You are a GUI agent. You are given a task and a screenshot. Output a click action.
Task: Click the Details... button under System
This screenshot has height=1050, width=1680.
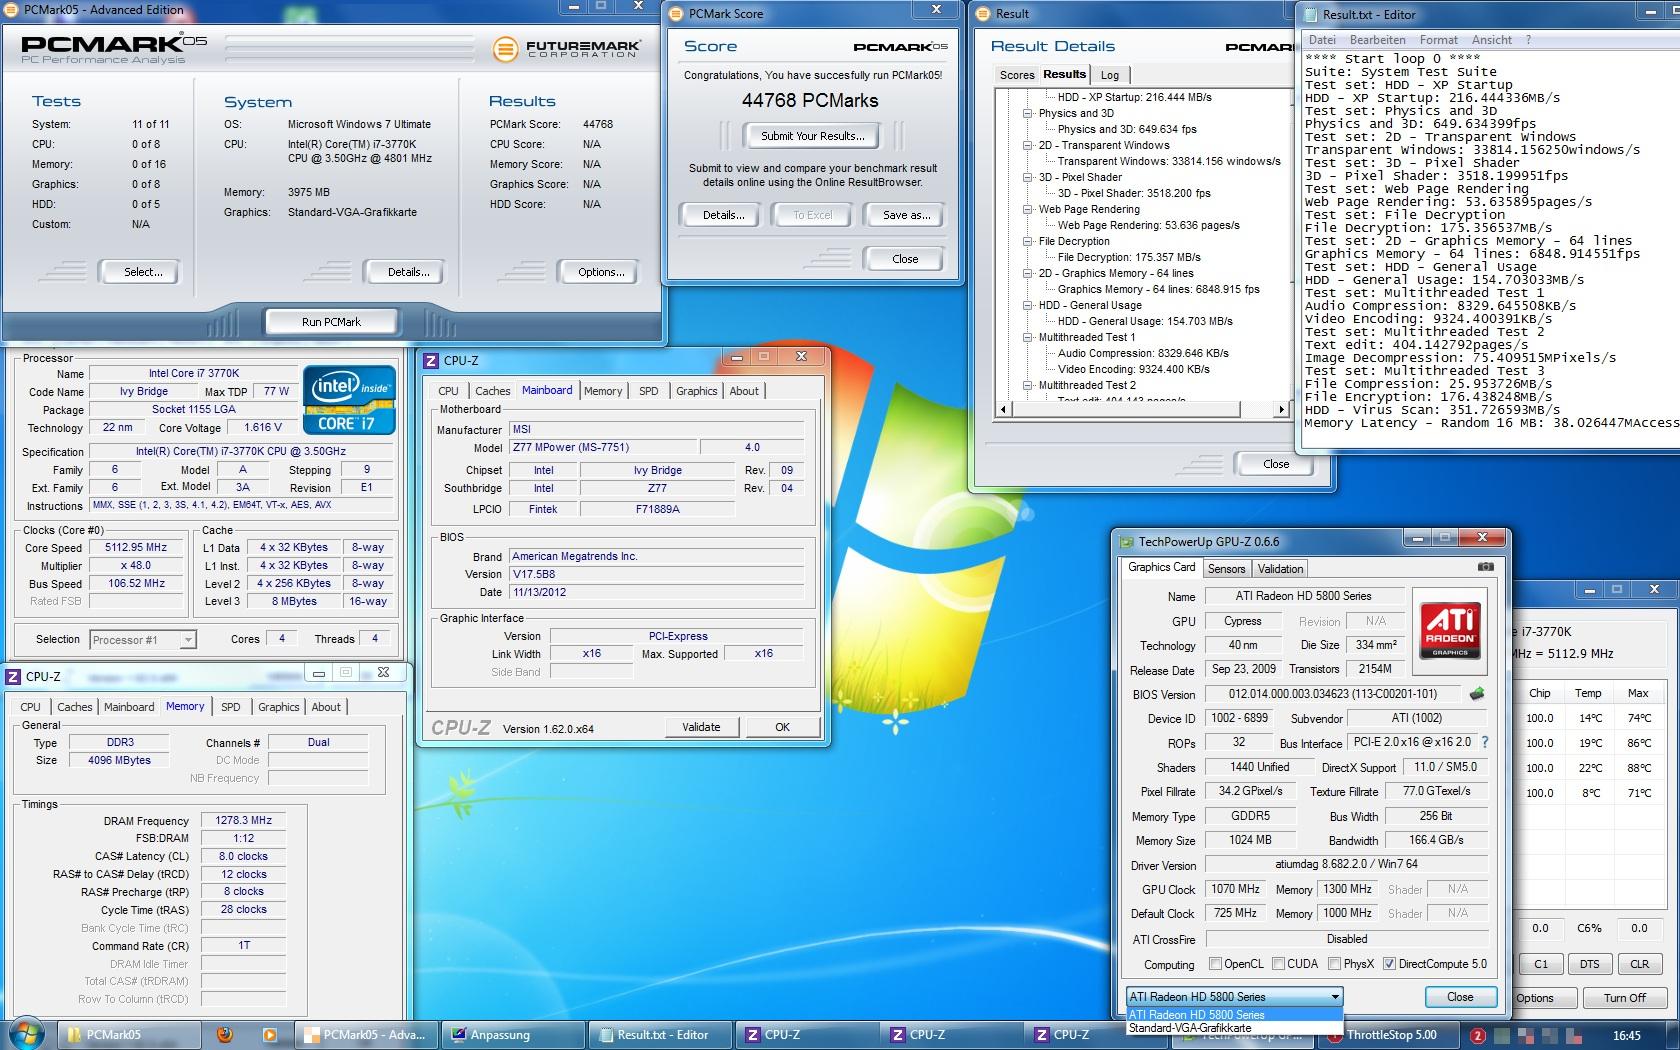[408, 272]
